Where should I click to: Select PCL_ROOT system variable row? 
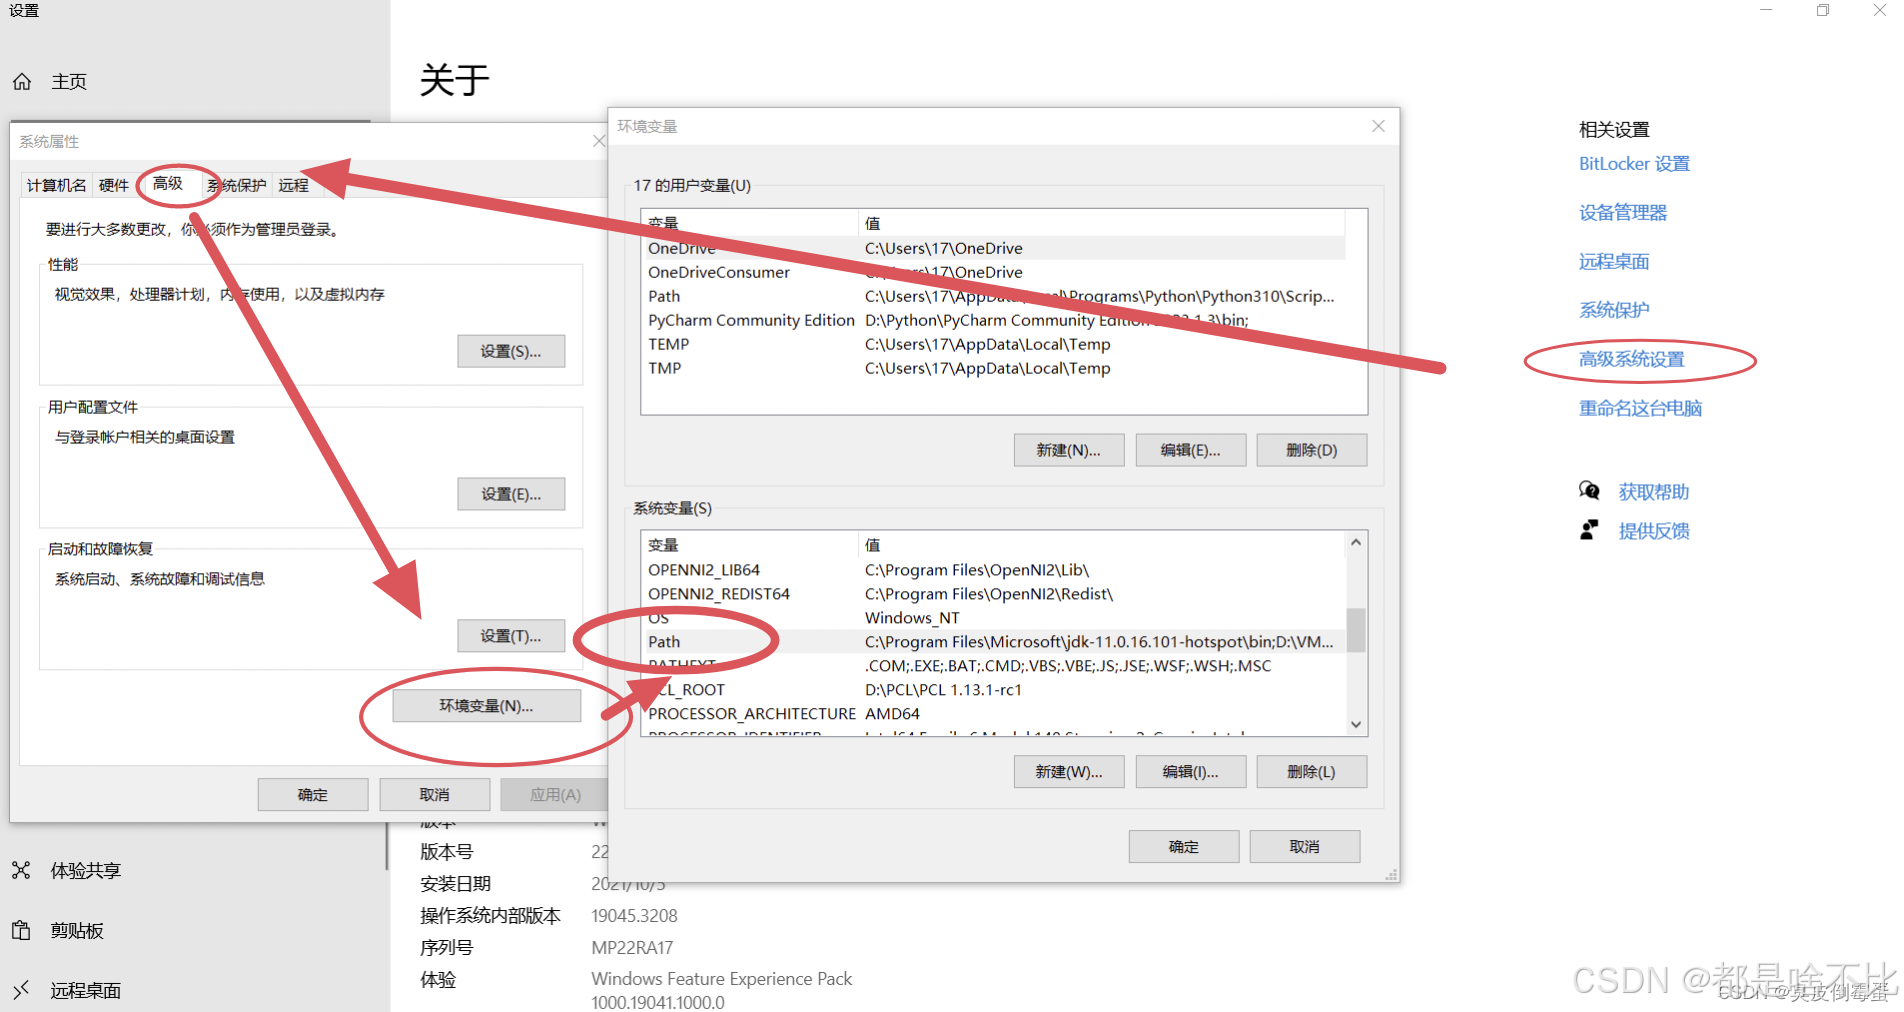[x=993, y=690]
